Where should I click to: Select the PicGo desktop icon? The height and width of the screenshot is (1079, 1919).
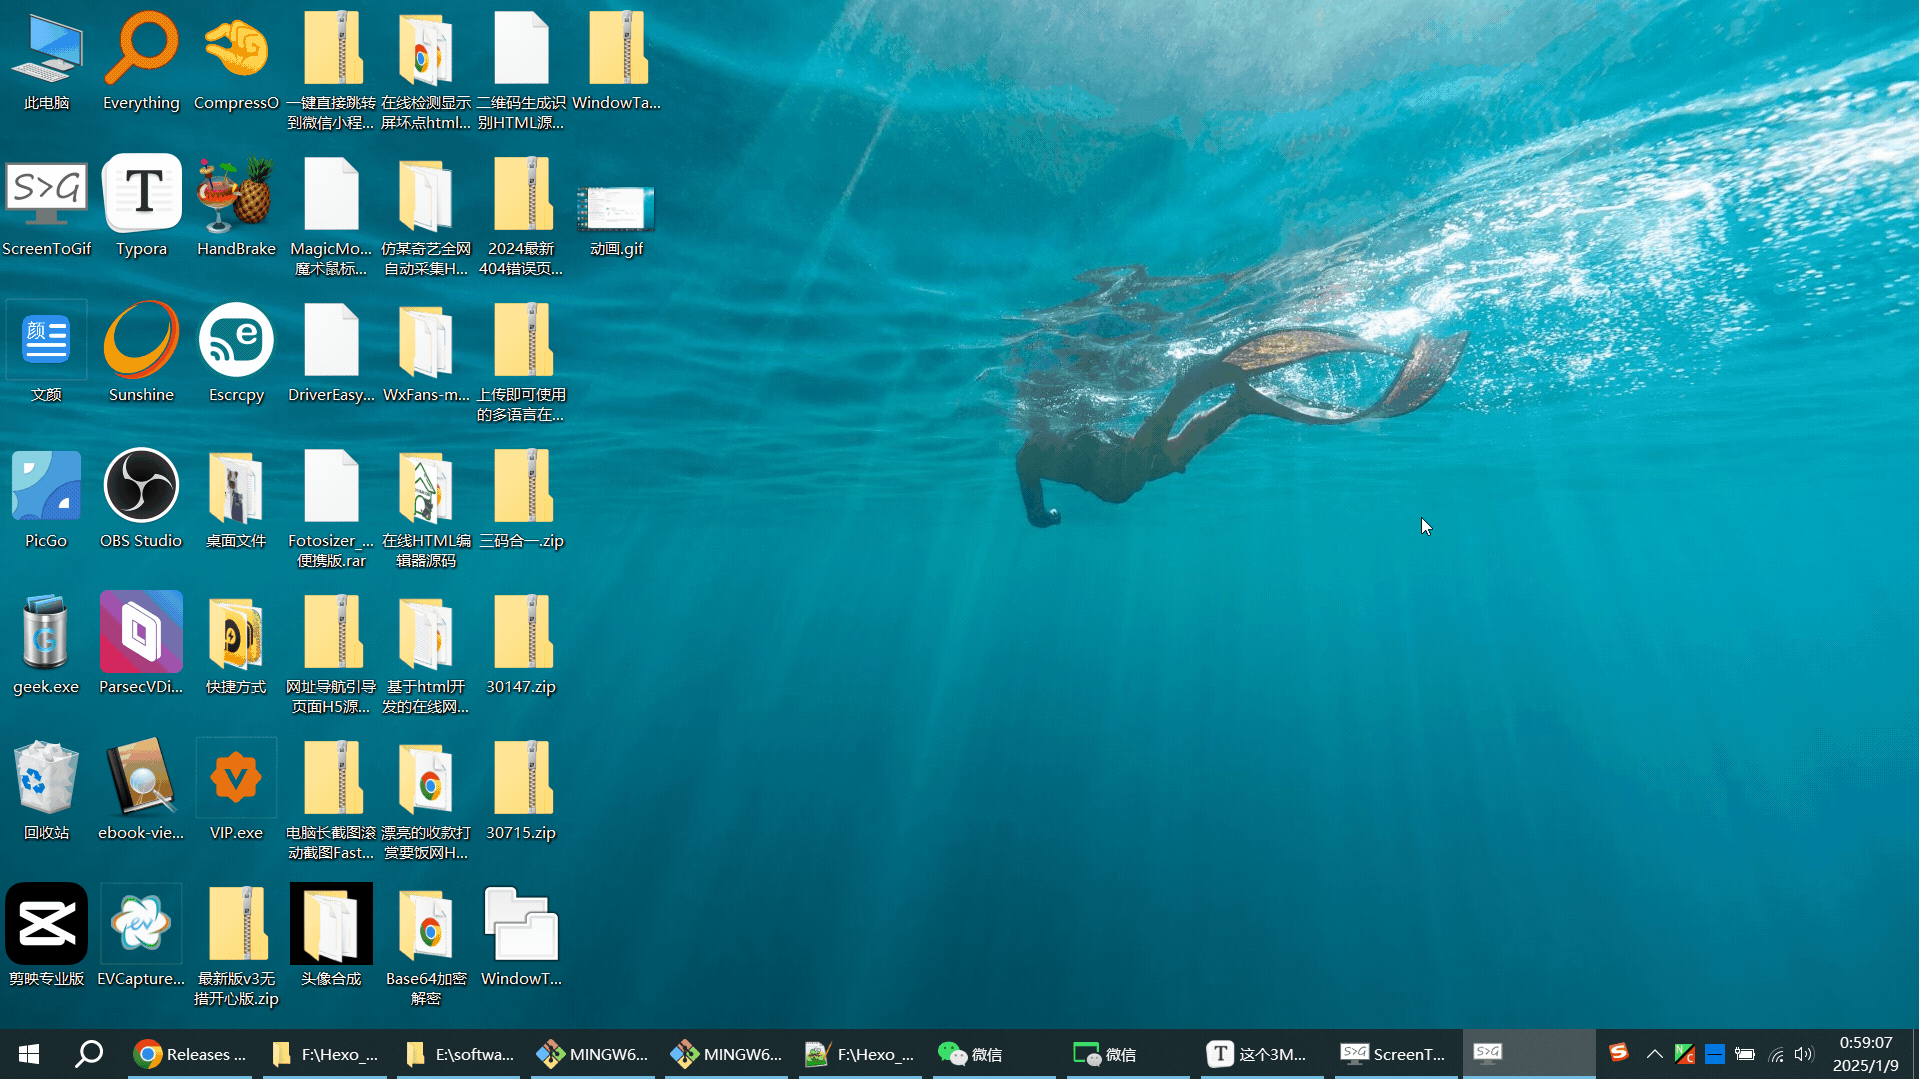click(46, 500)
